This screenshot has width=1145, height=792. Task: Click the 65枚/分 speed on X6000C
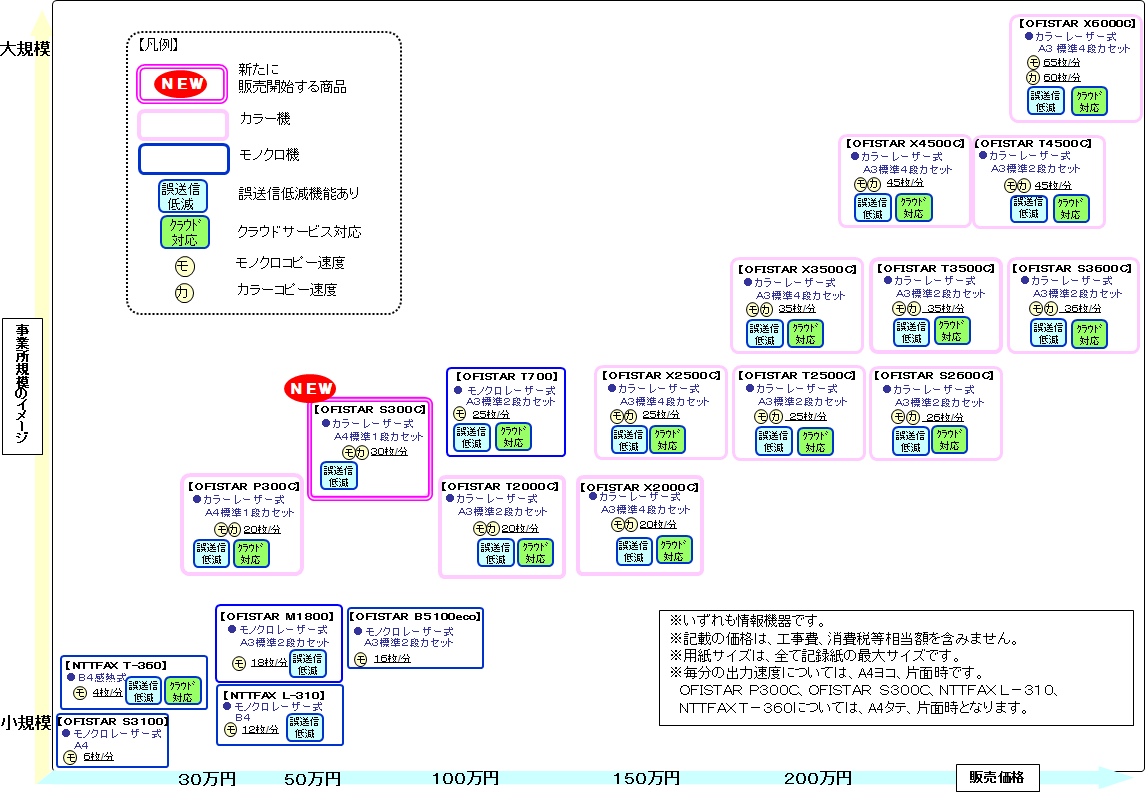pyautogui.click(x=1062, y=63)
